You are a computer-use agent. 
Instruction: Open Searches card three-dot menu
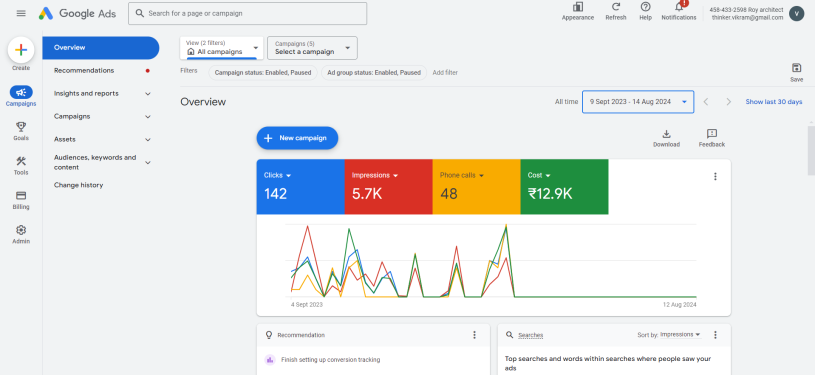pyautogui.click(x=715, y=335)
